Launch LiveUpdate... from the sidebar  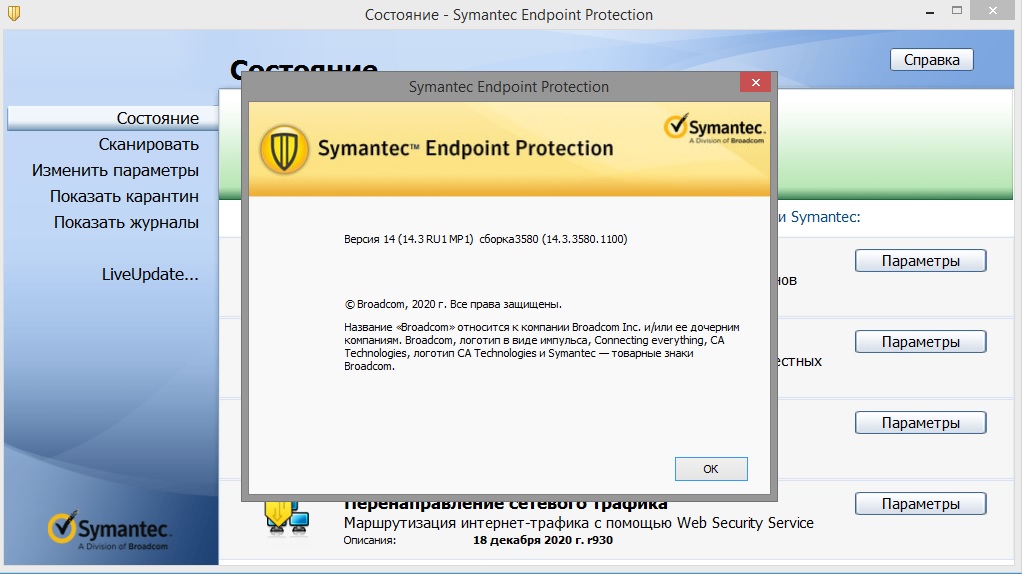pos(150,274)
